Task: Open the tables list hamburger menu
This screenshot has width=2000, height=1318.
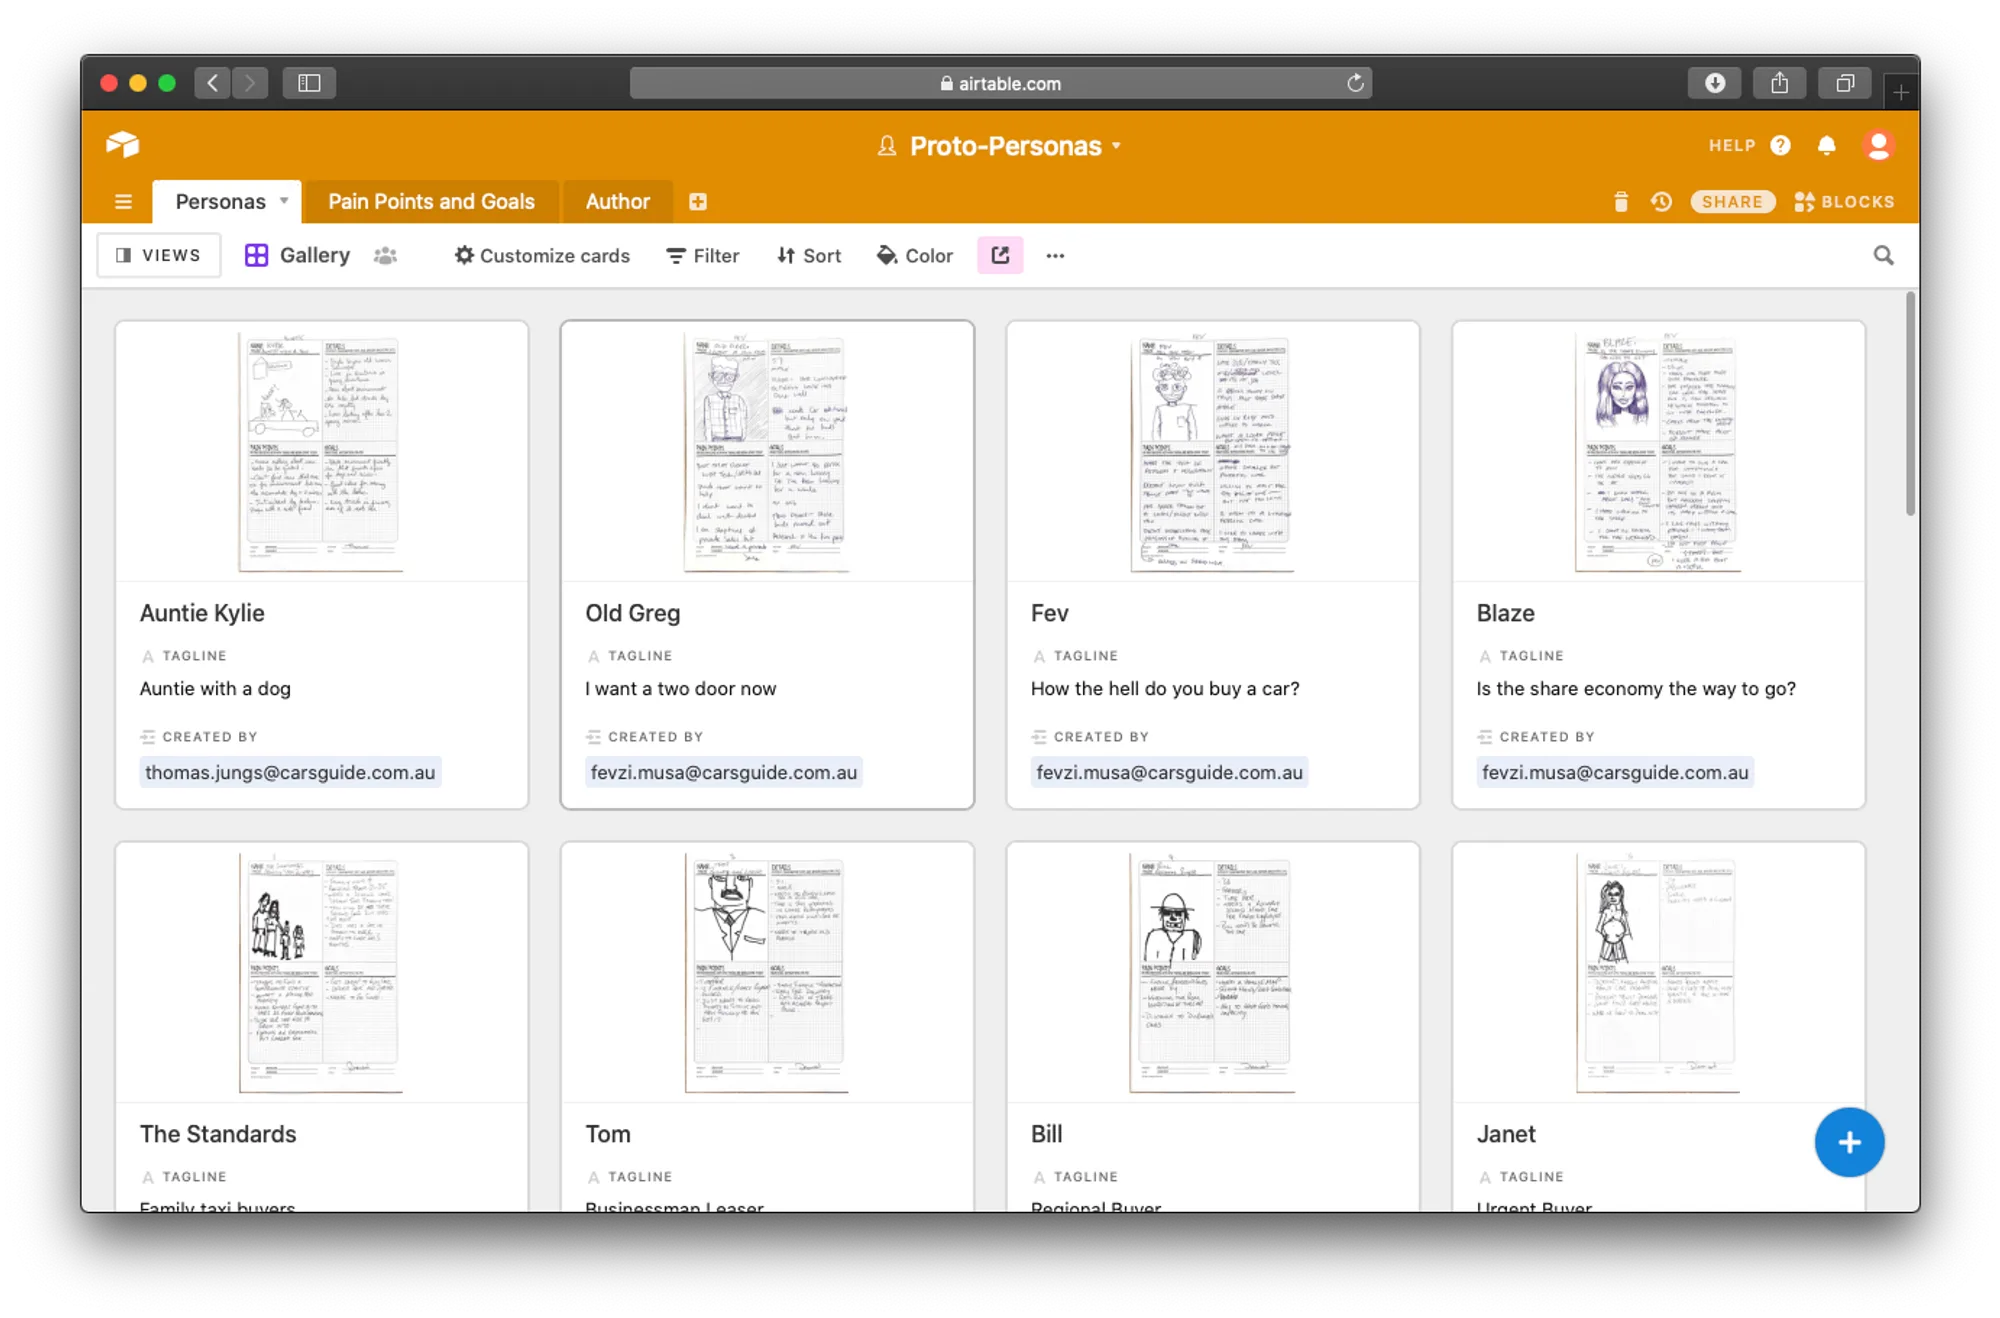Action: coord(123,202)
